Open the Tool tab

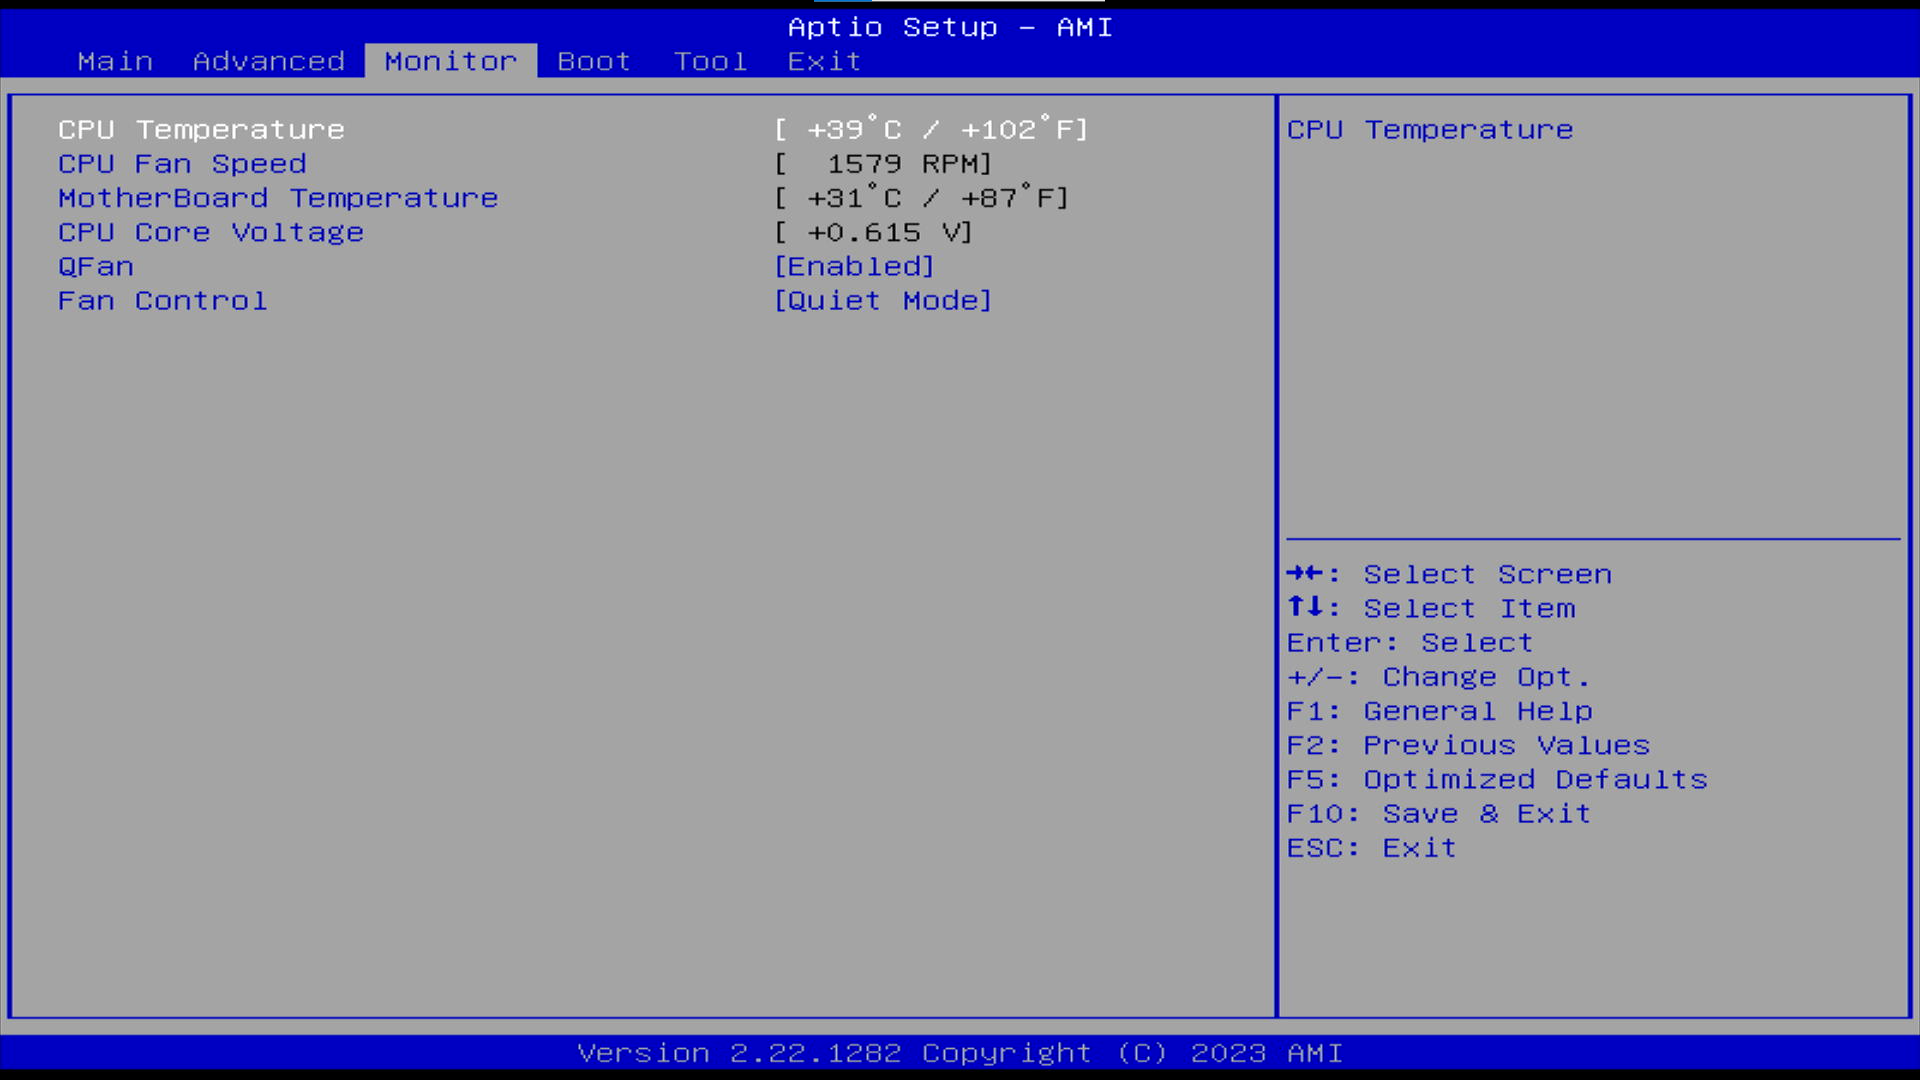pos(710,61)
